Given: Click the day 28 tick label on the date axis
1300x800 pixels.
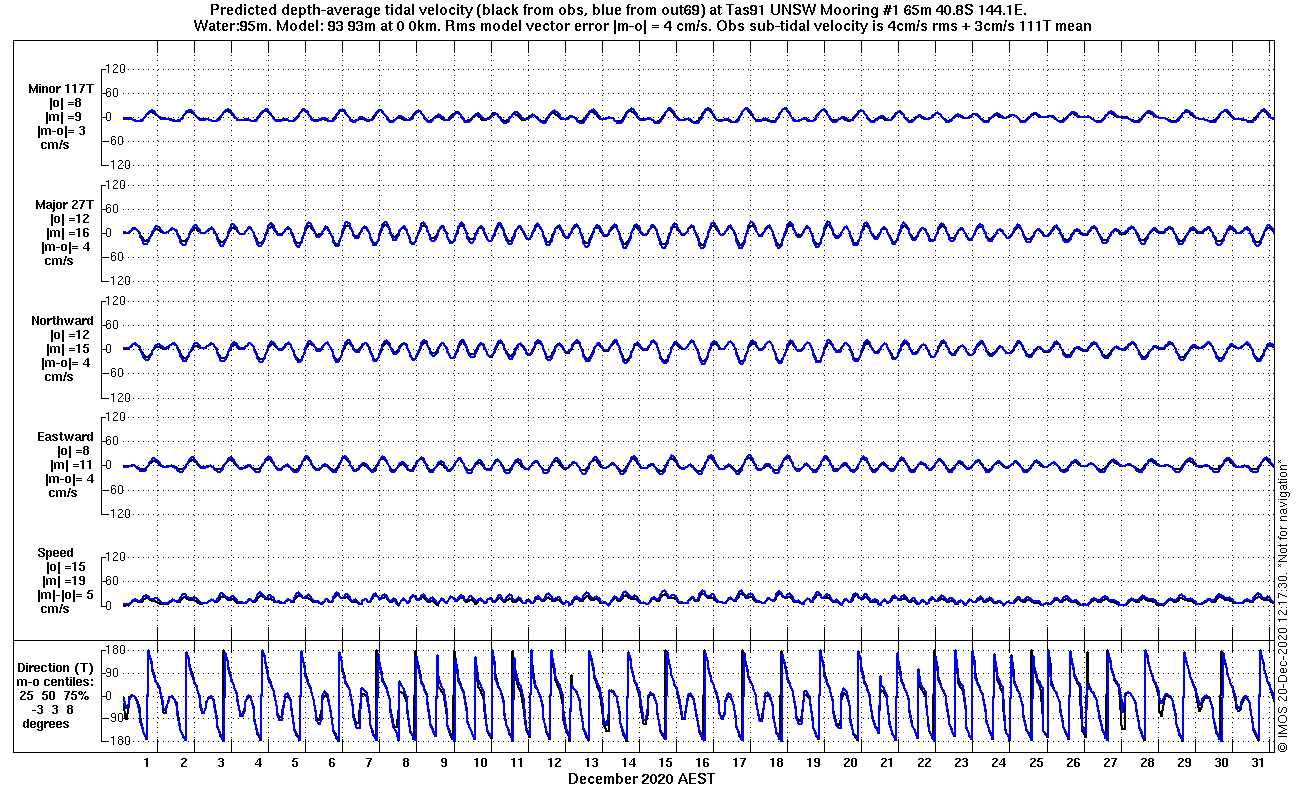Looking at the screenshot, I should (x=1146, y=763).
